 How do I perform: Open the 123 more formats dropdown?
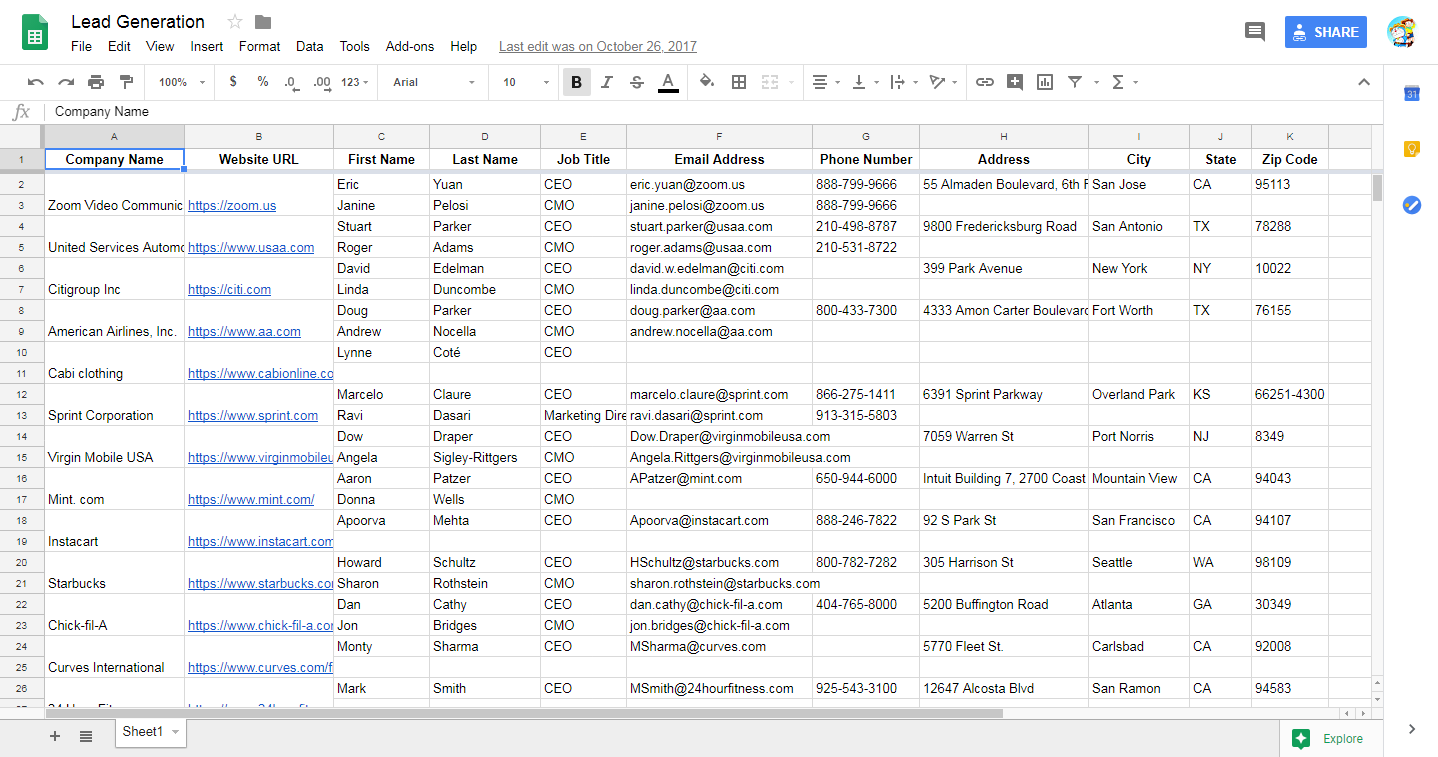[355, 82]
